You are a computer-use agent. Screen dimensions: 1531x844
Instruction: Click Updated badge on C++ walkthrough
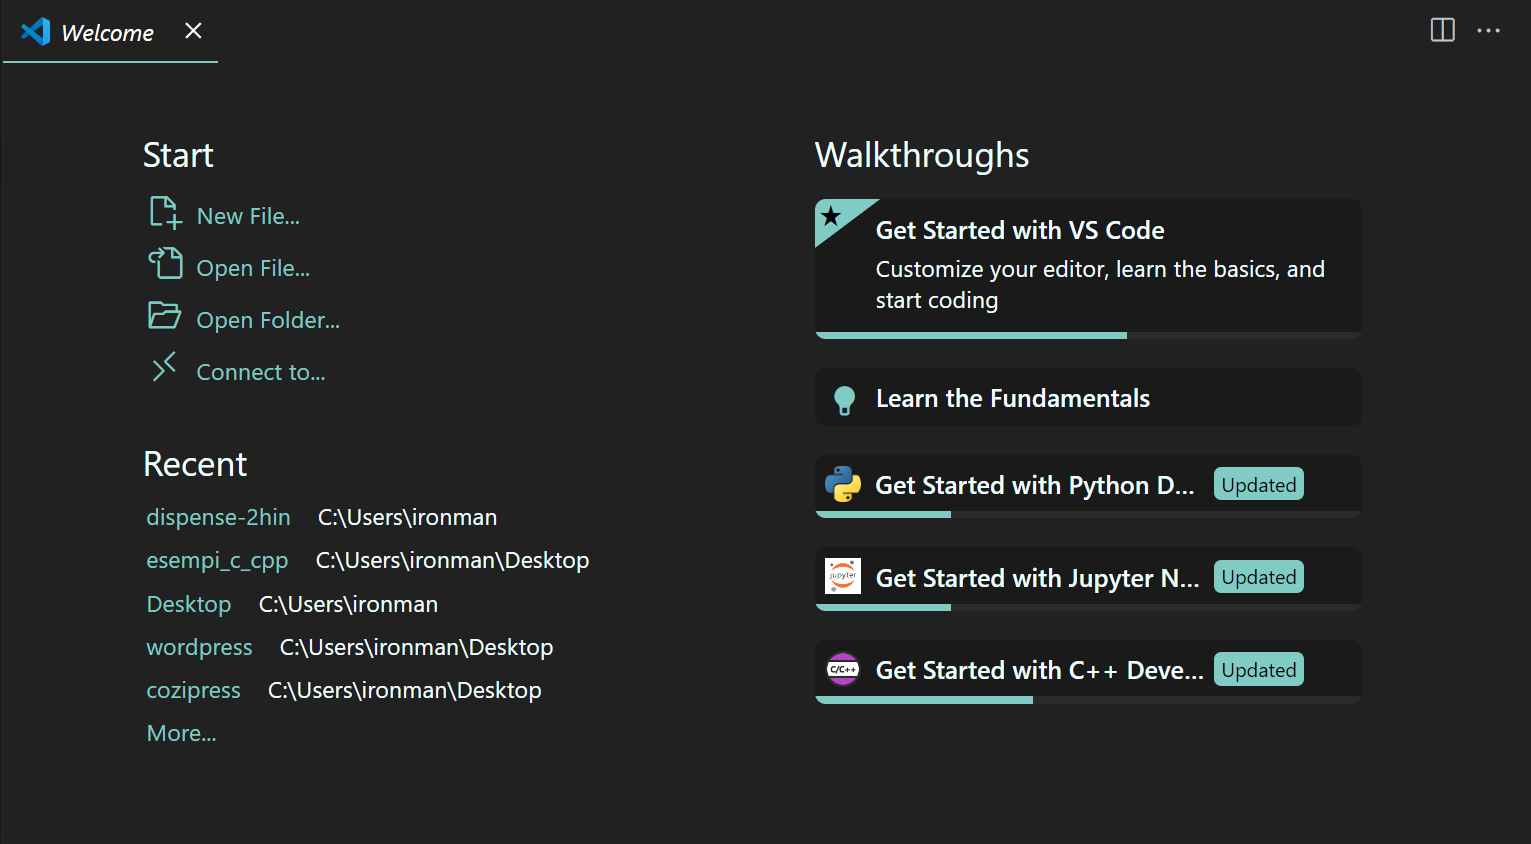tap(1258, 670)
